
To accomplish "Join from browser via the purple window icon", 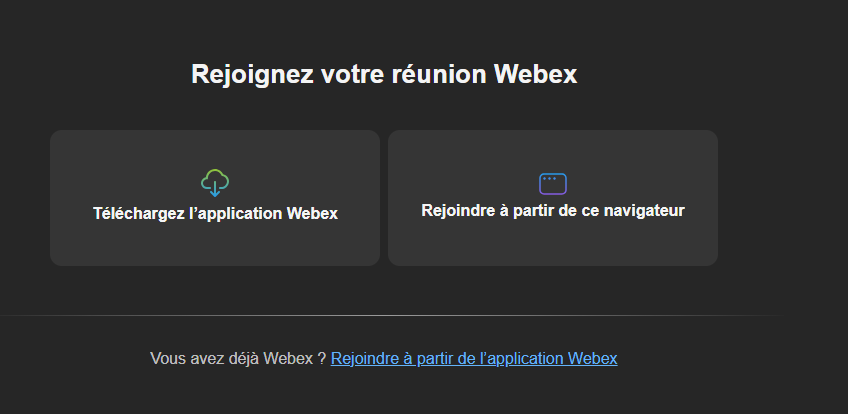I will 553,183.
